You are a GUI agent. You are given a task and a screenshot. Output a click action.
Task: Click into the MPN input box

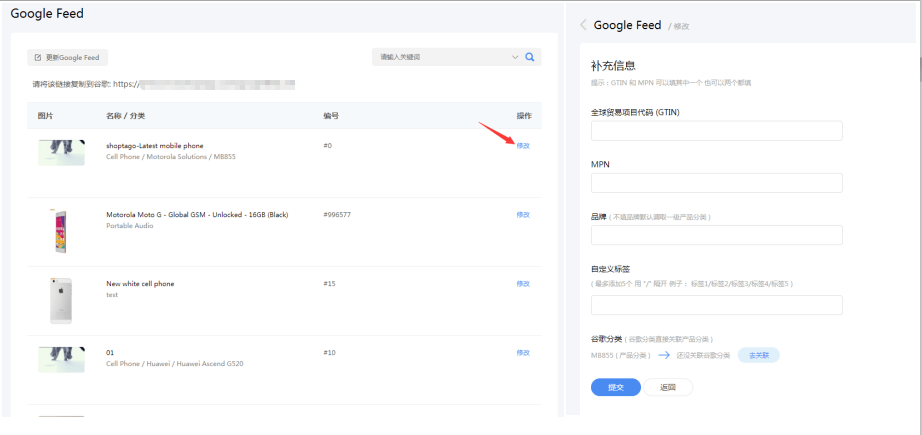coord(716,183)
